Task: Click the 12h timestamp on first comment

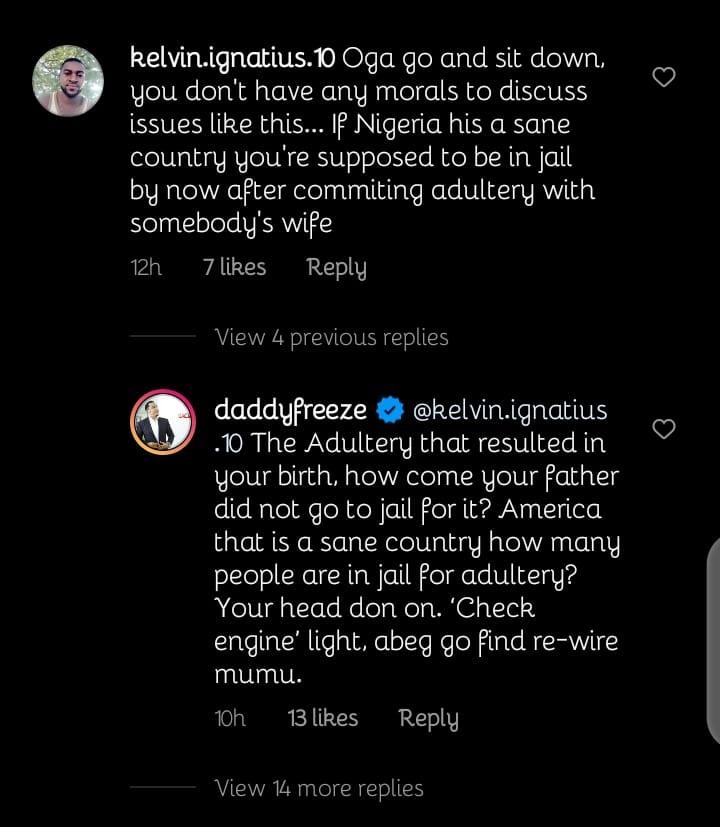Action: (x=146, y=267)
